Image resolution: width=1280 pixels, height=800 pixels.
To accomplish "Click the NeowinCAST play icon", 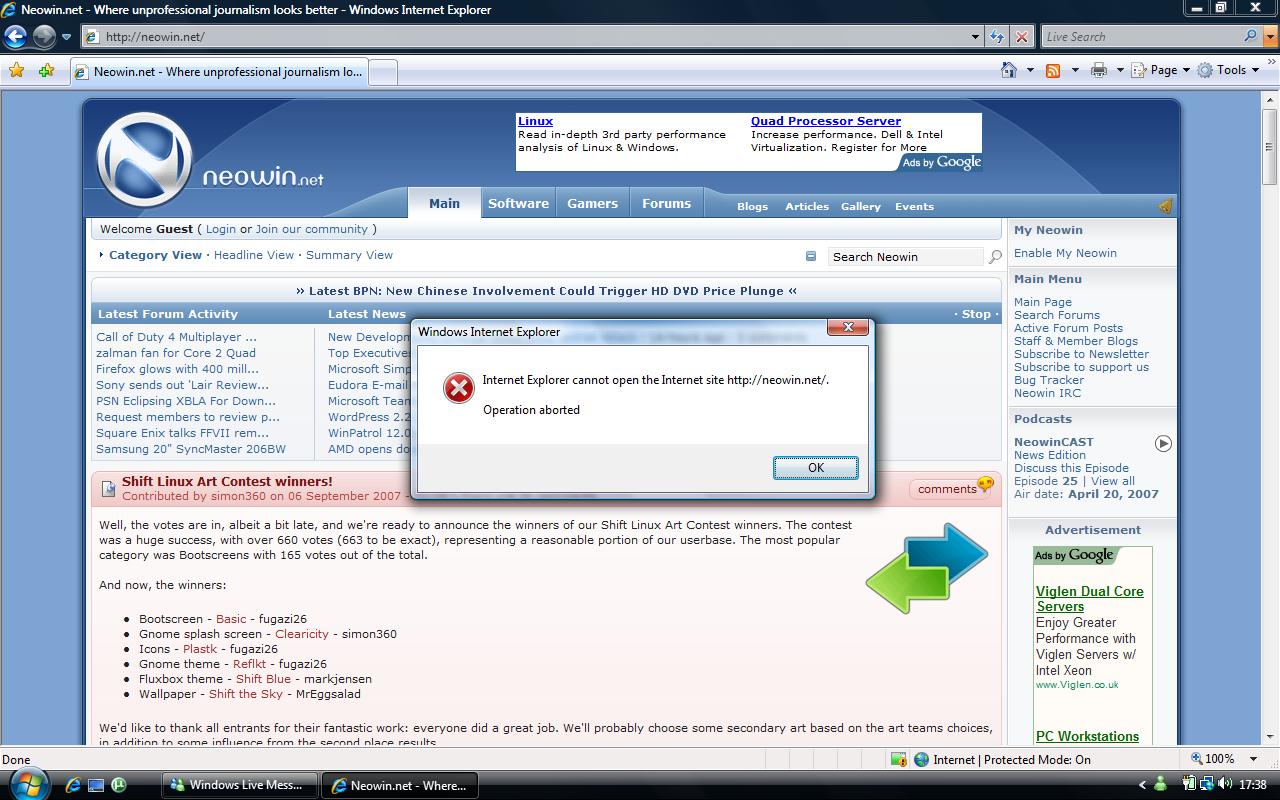I will click(x=1163, y=443).
